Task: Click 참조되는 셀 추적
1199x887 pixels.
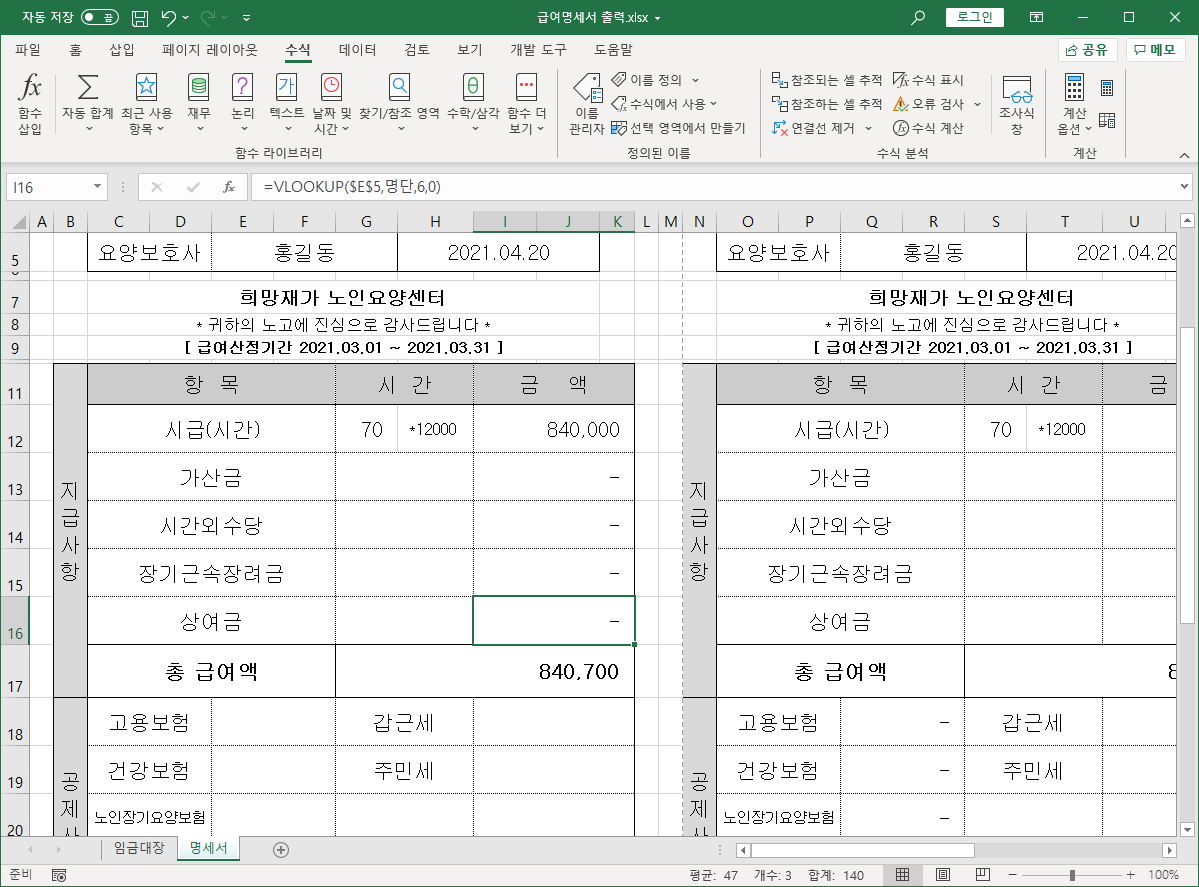Action: click(x=827, y=80)
